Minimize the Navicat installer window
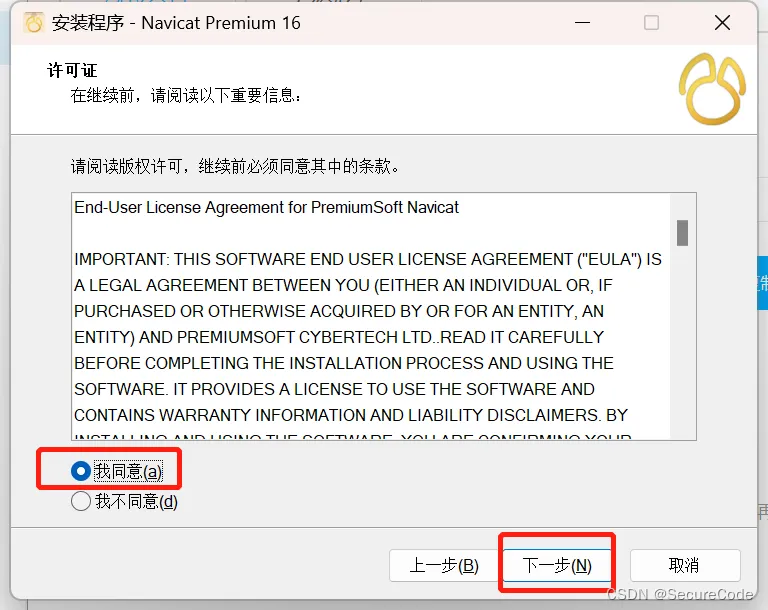Image resolution: width=768 pixels, height=610 pixels. (582, 23)
